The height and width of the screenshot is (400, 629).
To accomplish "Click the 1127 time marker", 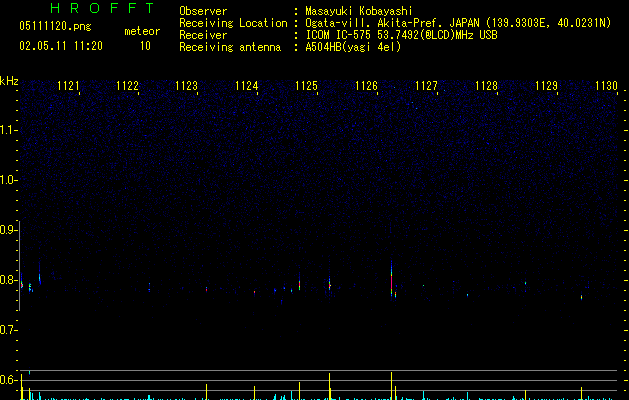I will [426, 86].
